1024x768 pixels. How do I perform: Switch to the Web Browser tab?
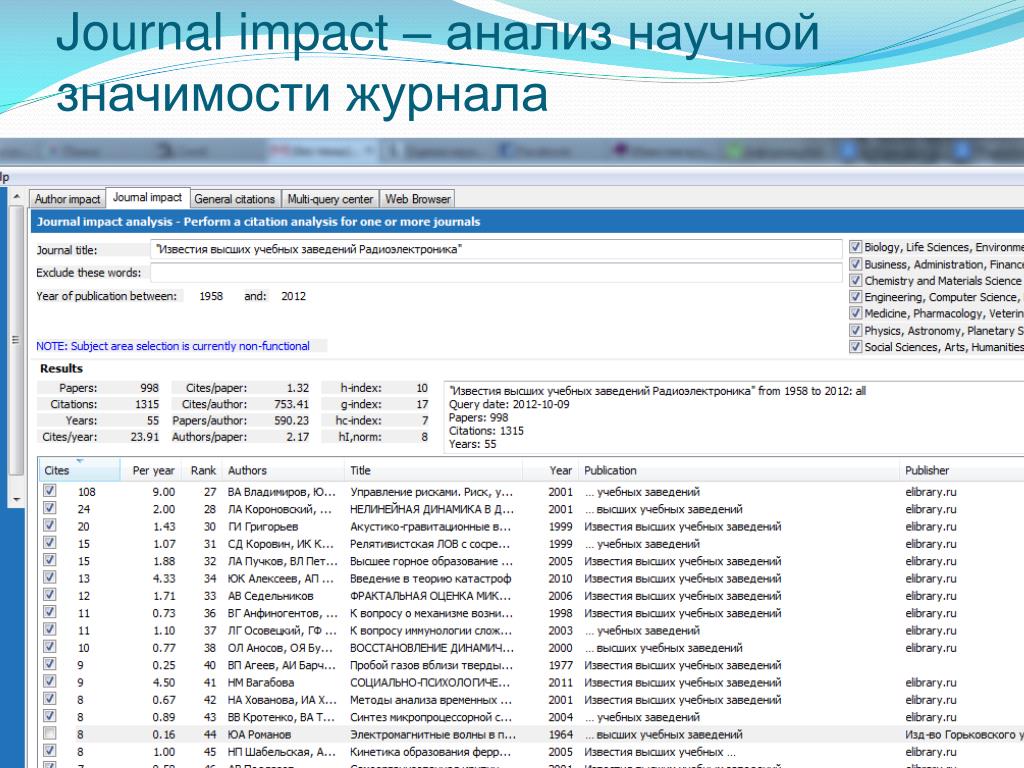(x=417, y=199)
